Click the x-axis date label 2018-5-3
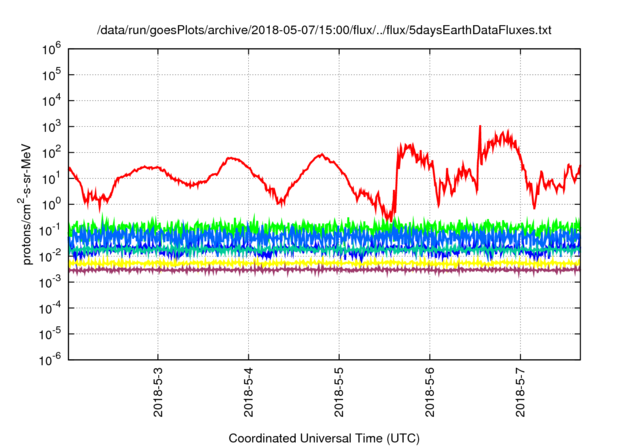This screenshot has height=448, width=640. 158,392
